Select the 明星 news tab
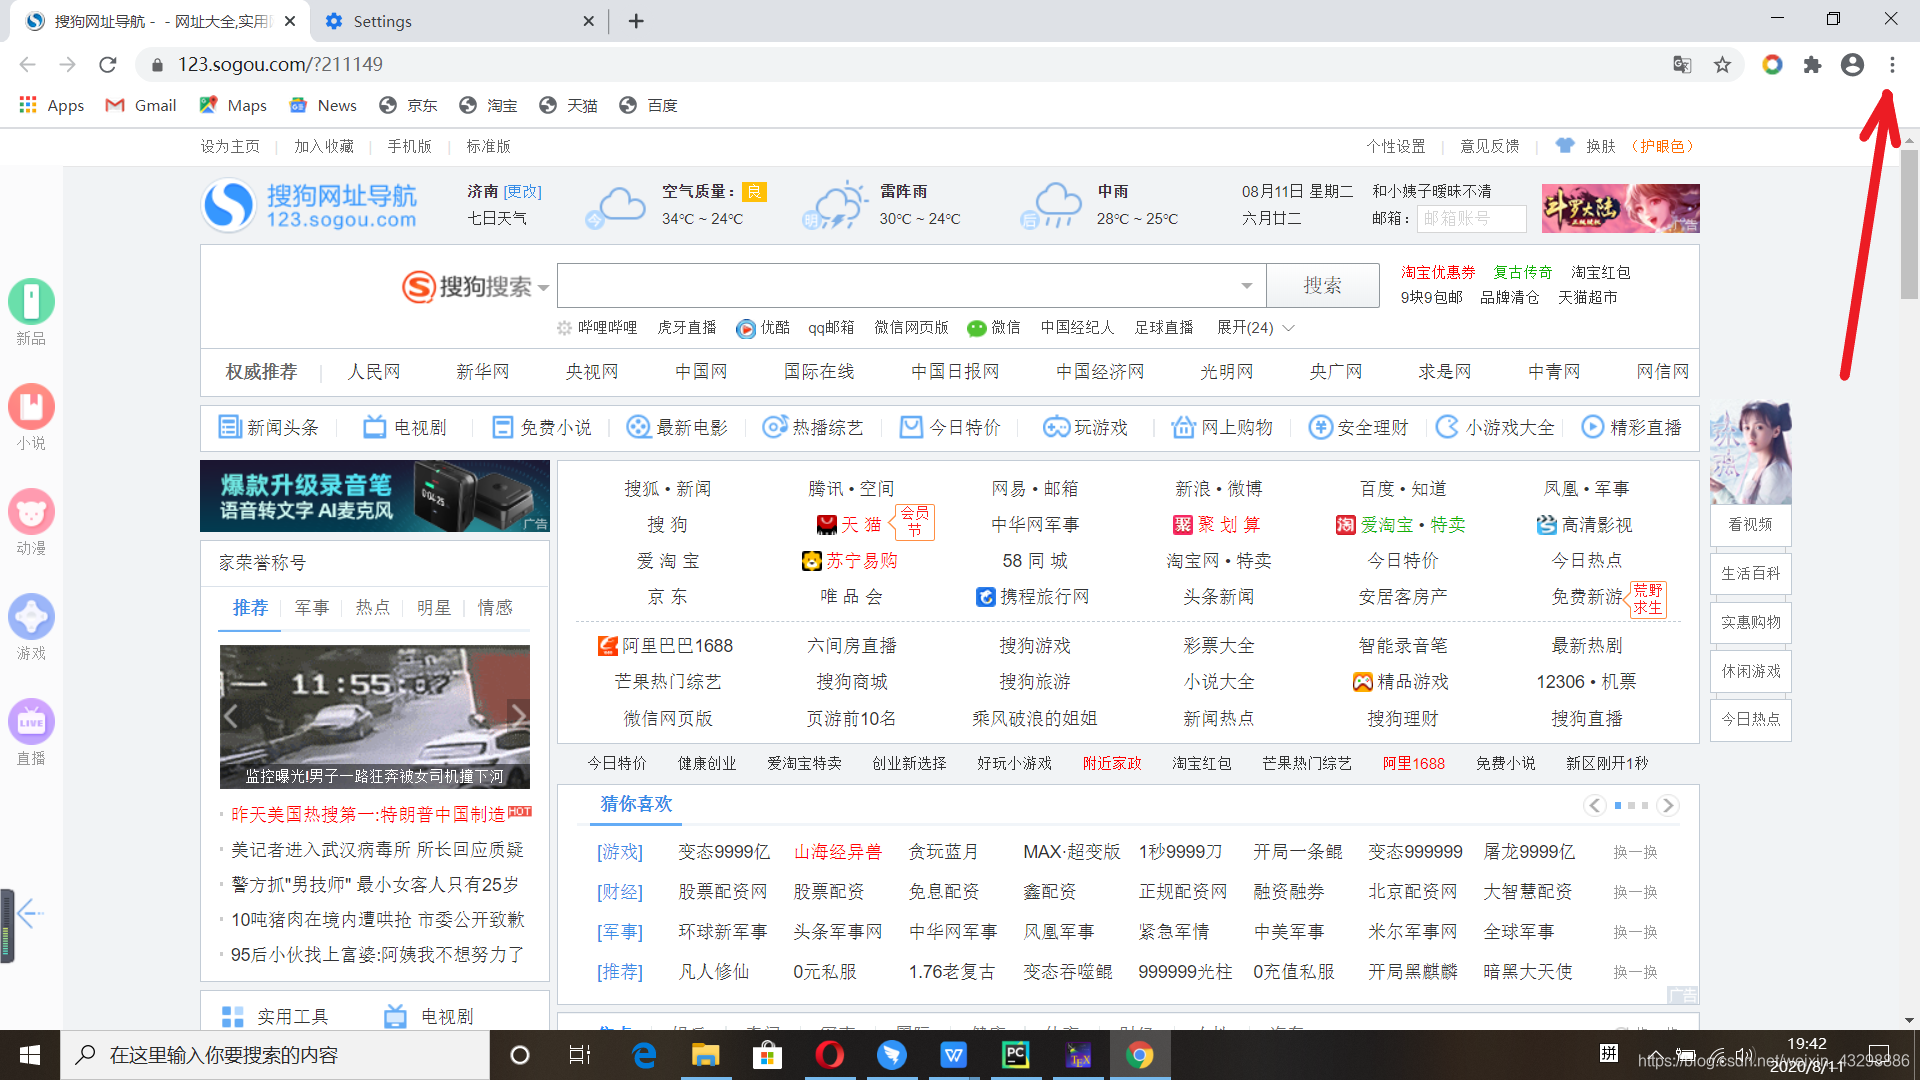 tap(434, 607)
